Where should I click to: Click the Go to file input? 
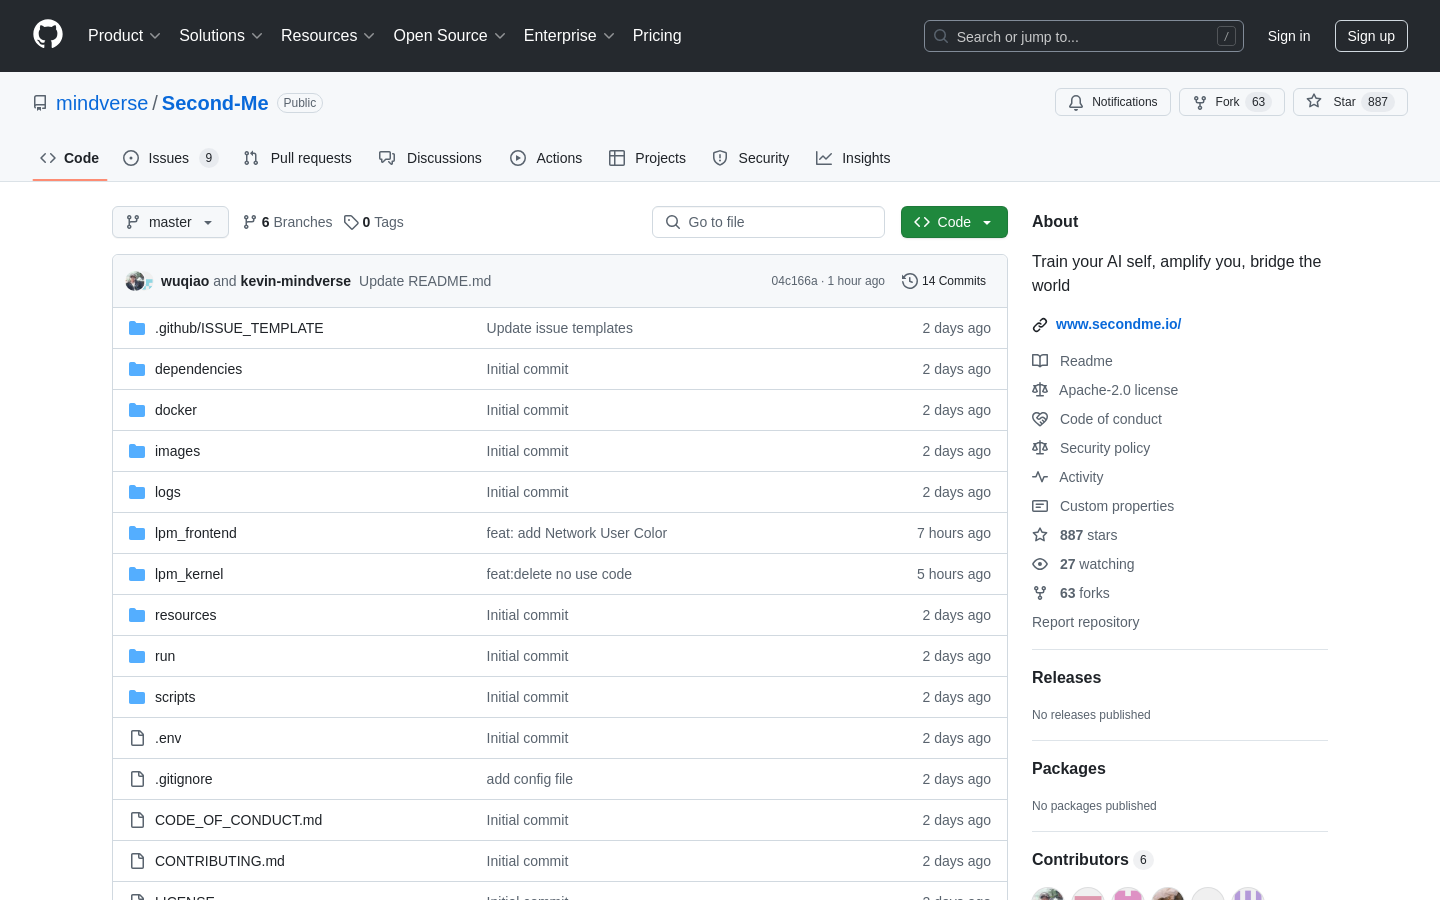(768, 222)
